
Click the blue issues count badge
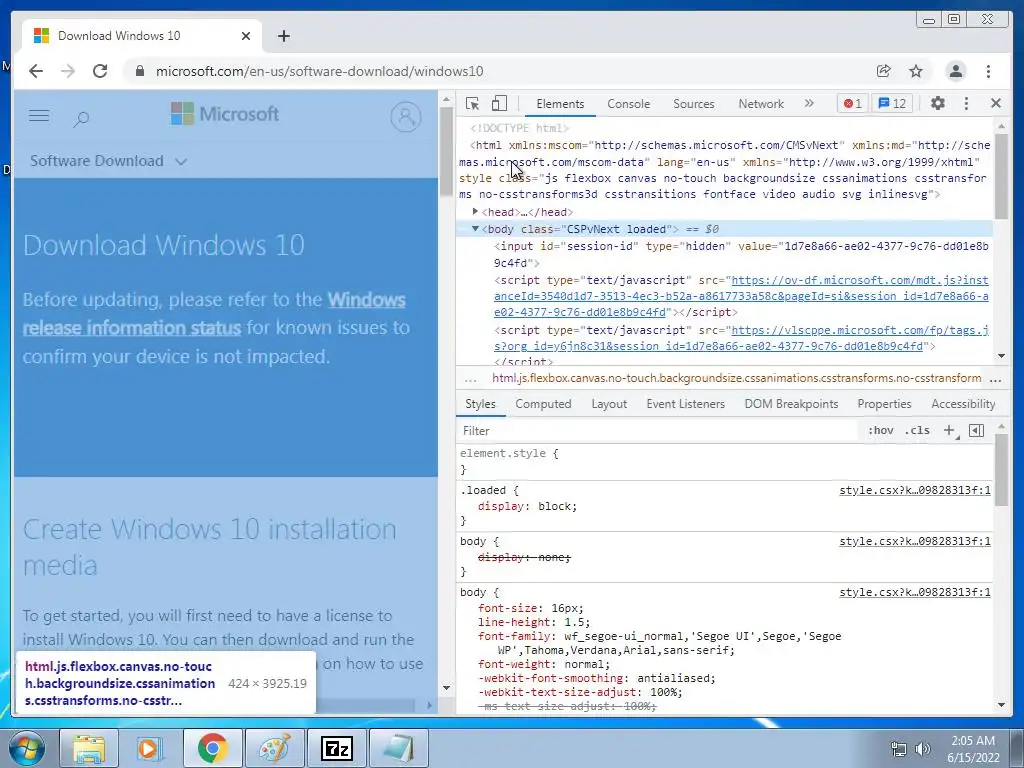click(x=892, y=103)
